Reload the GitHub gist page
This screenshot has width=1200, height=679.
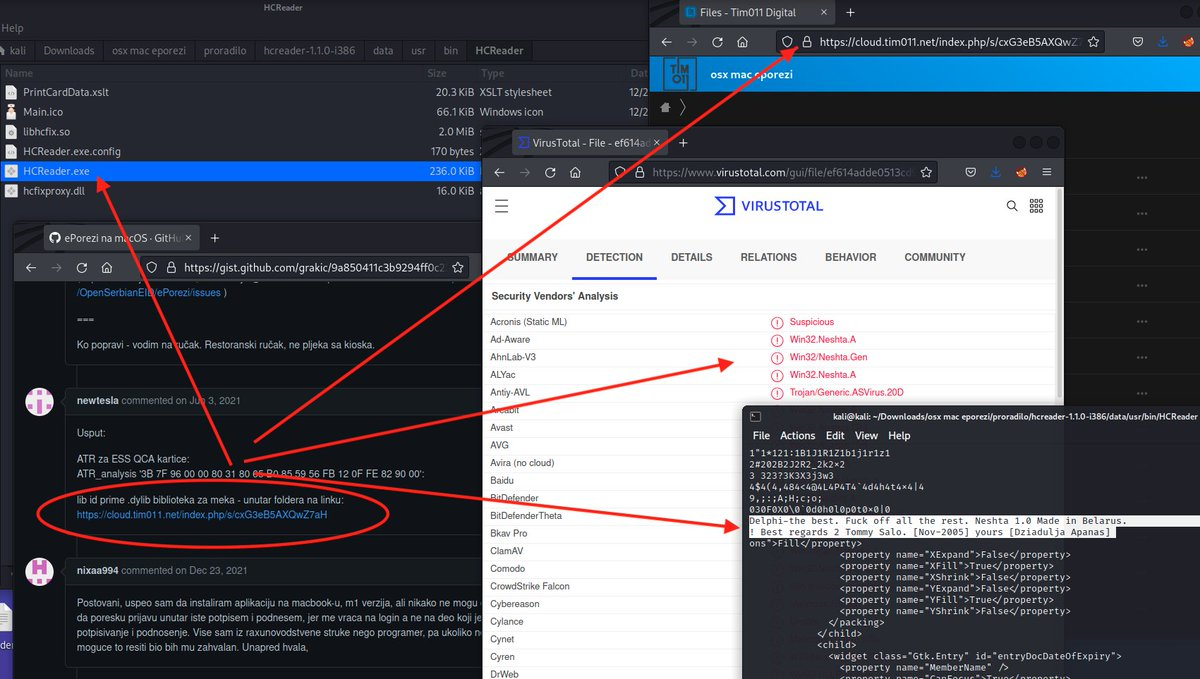[x=82, y=268]
